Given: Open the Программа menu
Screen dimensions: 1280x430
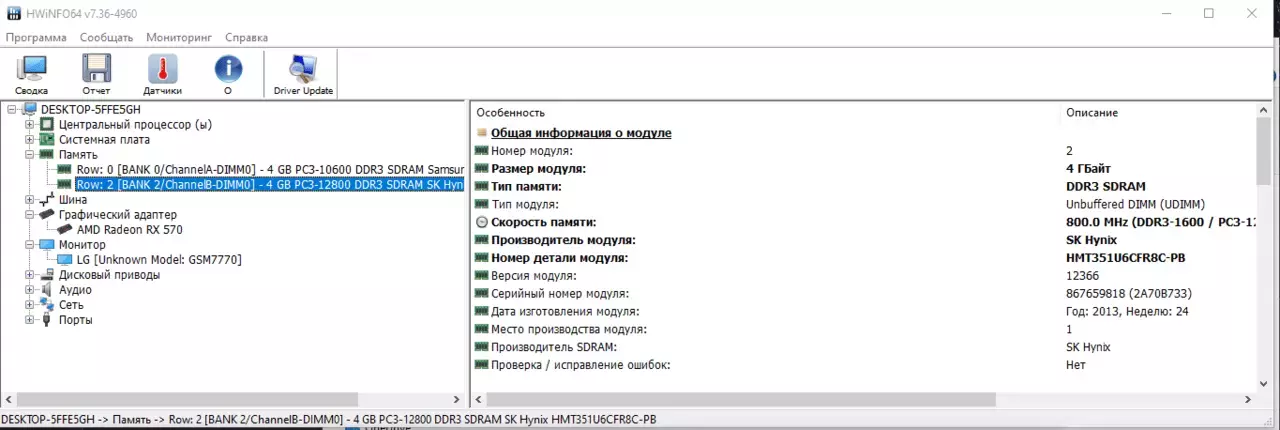Looking at the screenshot, I should [36, 37].
